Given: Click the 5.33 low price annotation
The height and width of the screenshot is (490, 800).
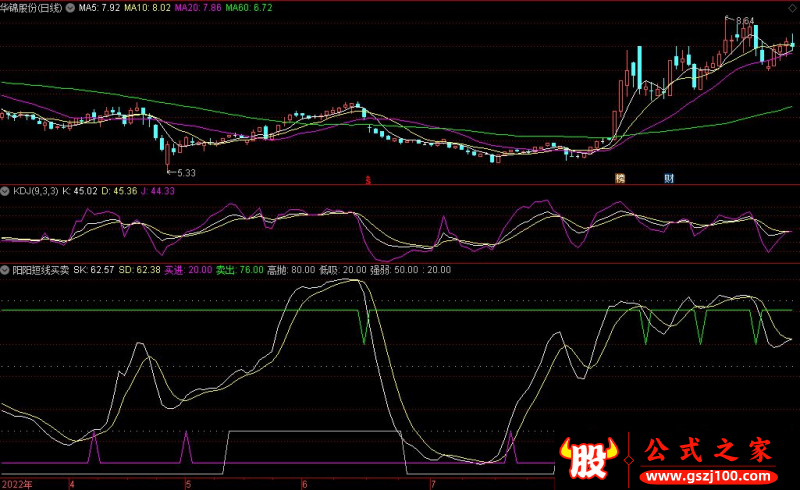Looking at the screenshot, I should pos(184,172).
